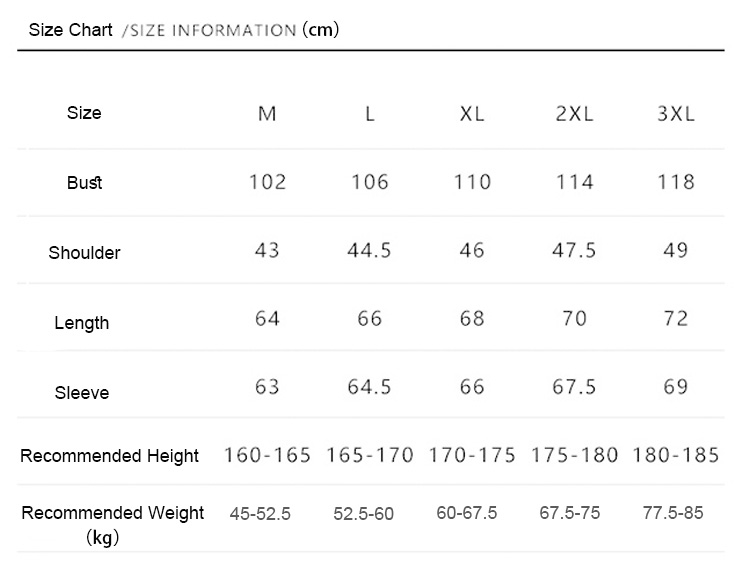This screenshot has height=571, width=750.
Task: Click the Length row label
Action: pyautogui.click(x=82, y=323)
